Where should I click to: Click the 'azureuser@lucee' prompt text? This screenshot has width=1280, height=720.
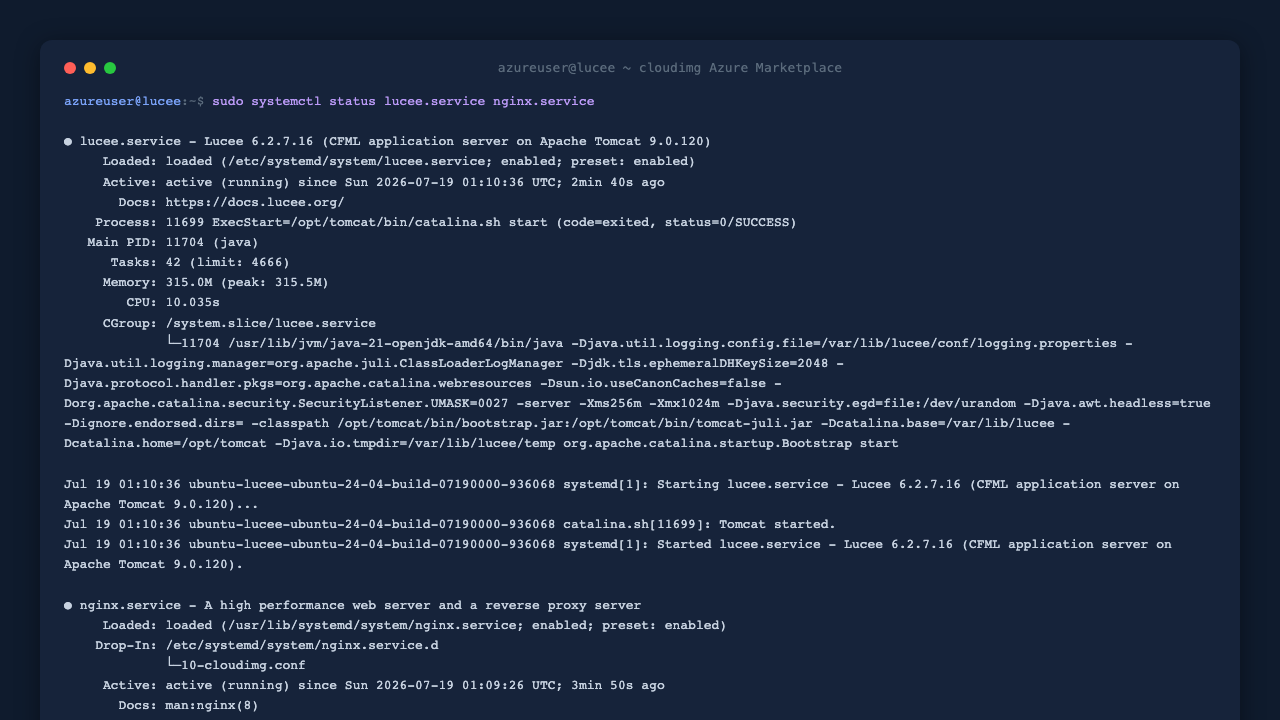[x=123, y=101]
